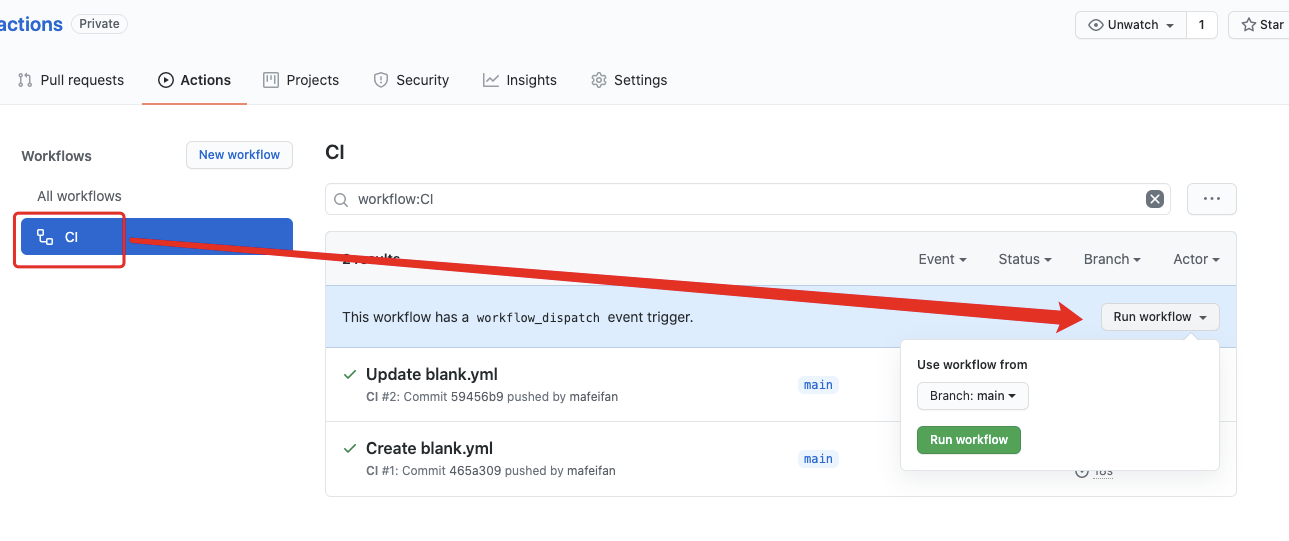Click the Projects board icon
The image size is (1289, 541).
click(x=271, y=80)
